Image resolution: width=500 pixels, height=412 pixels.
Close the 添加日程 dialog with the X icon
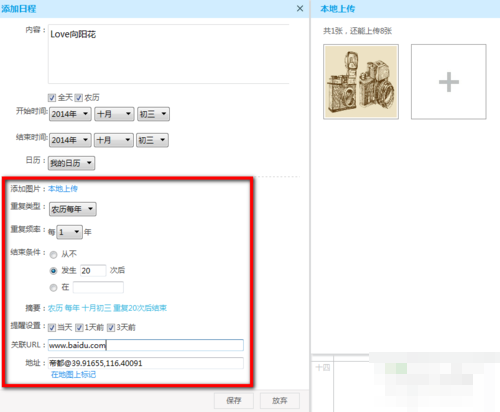300,8
